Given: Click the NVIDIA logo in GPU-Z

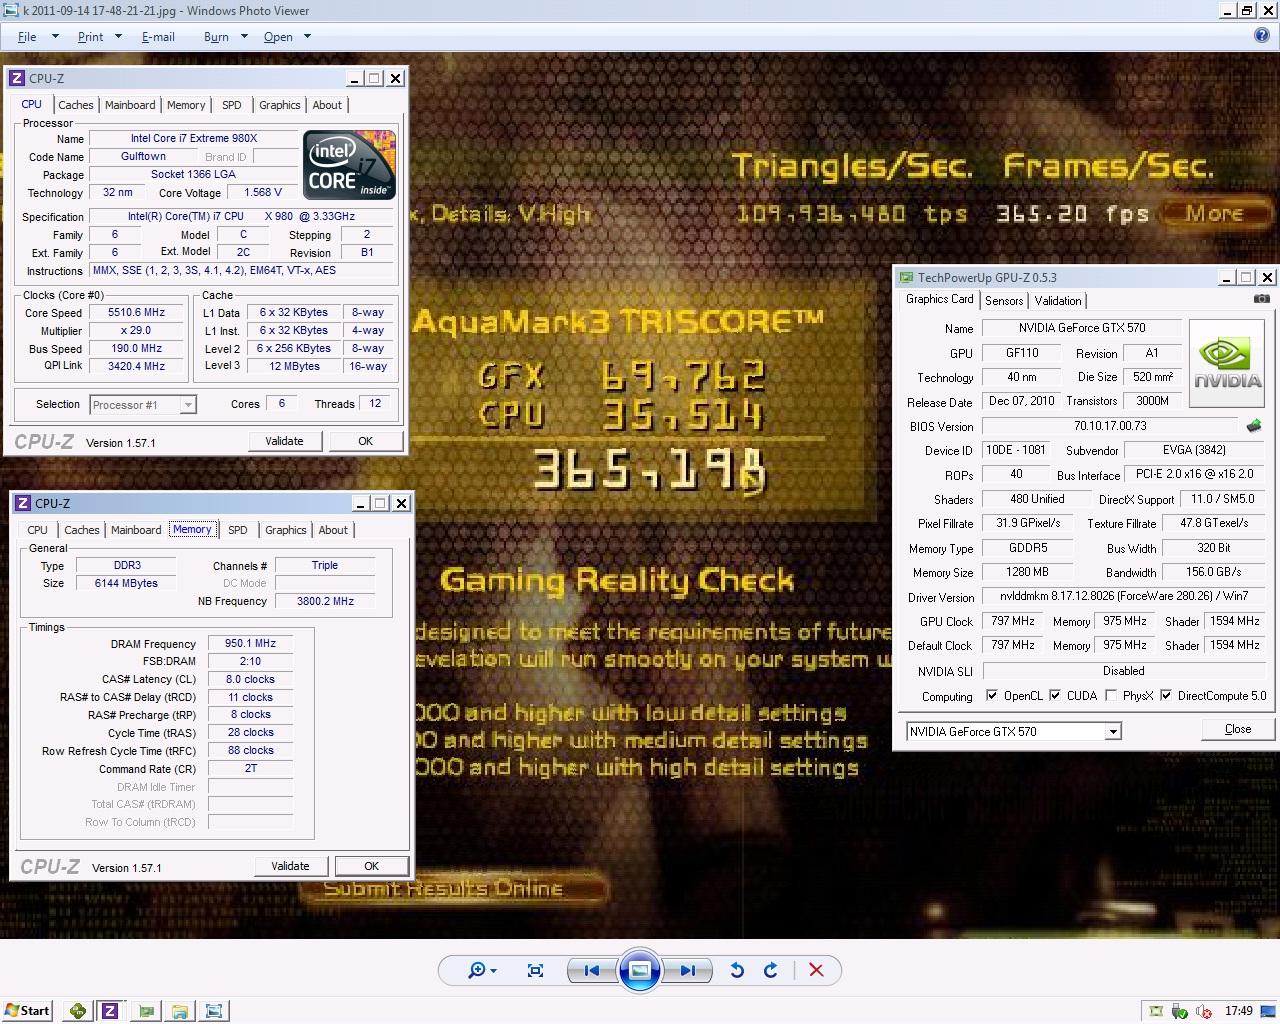Looking at the screenshot, I should click(x=1228, y=363).
